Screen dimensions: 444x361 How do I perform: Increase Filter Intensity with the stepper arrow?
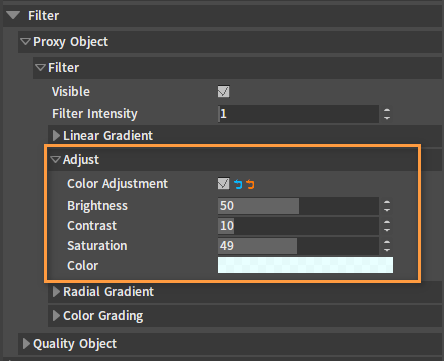pyautogui.click(x=387, y=110)
